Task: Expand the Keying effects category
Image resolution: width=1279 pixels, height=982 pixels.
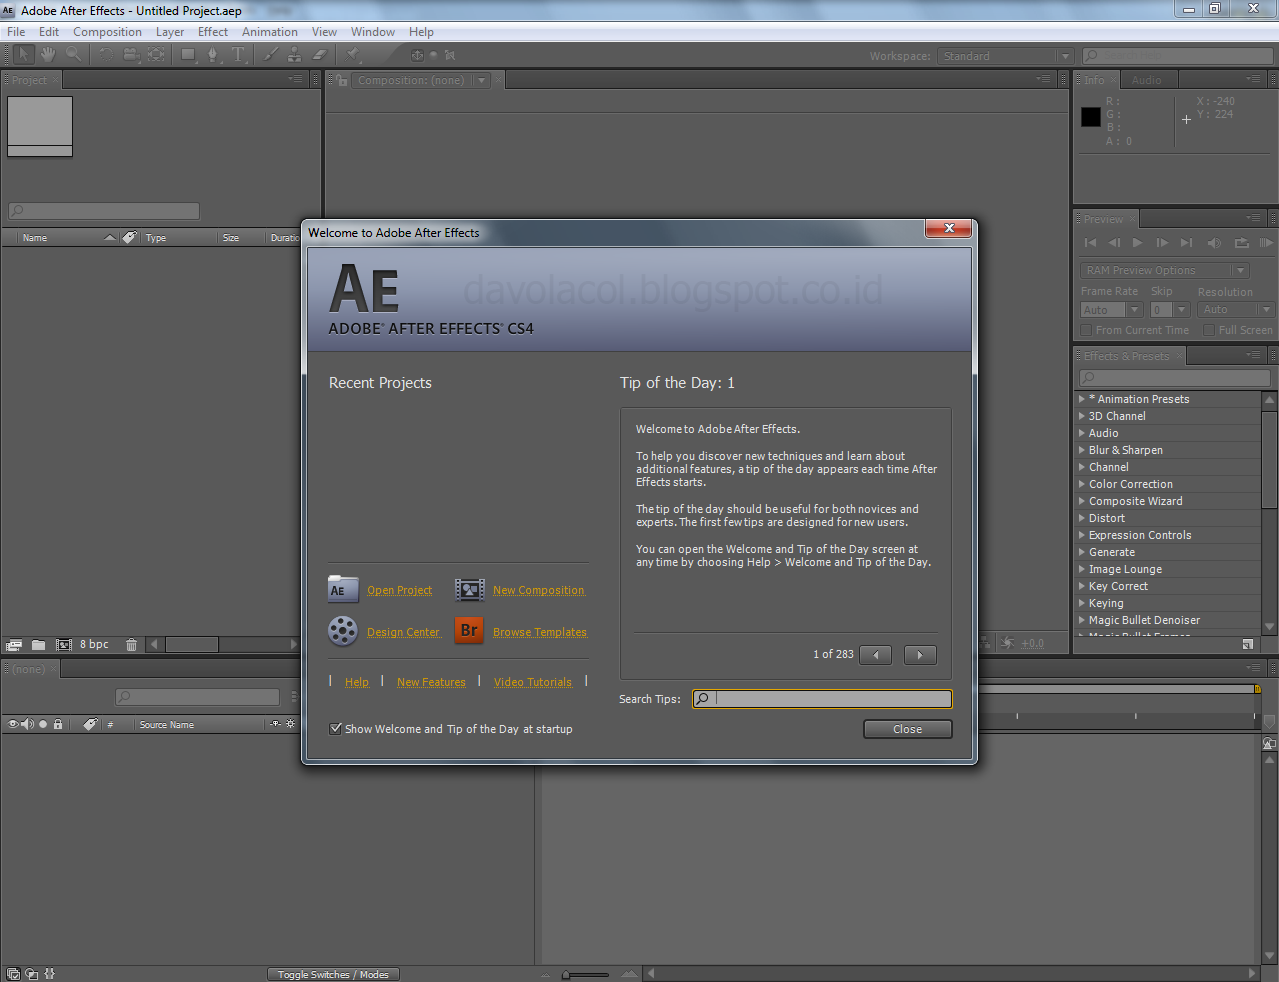Action: (1081, 603)
